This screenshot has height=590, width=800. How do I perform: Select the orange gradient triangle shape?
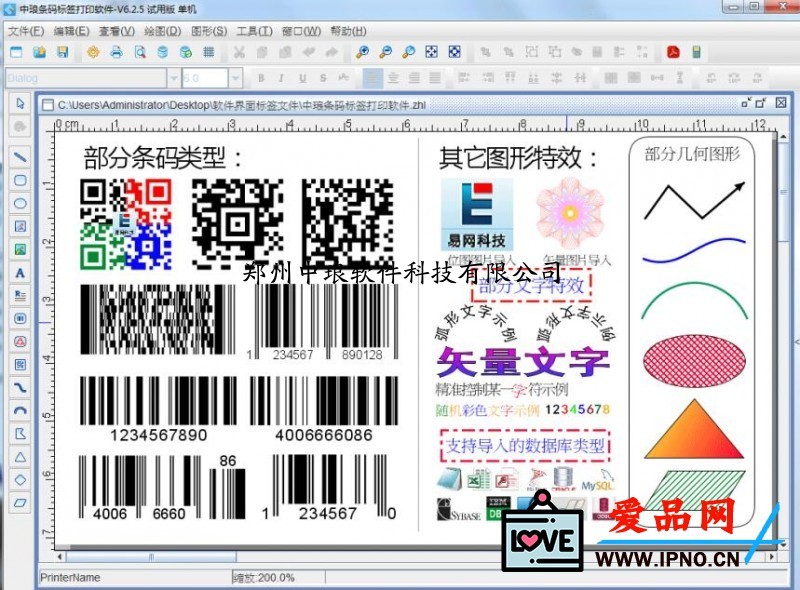pyautogui.click(x=694, y=429)
